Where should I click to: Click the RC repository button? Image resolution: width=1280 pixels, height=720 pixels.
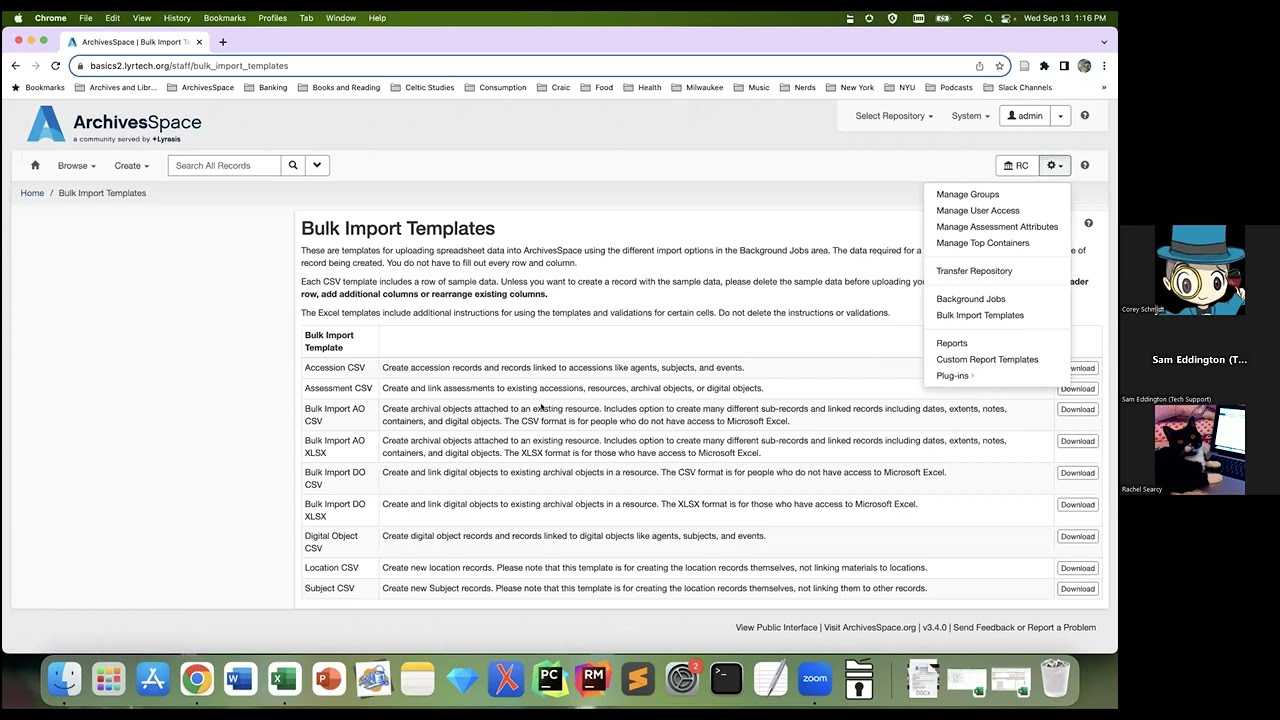point(1016,165)
